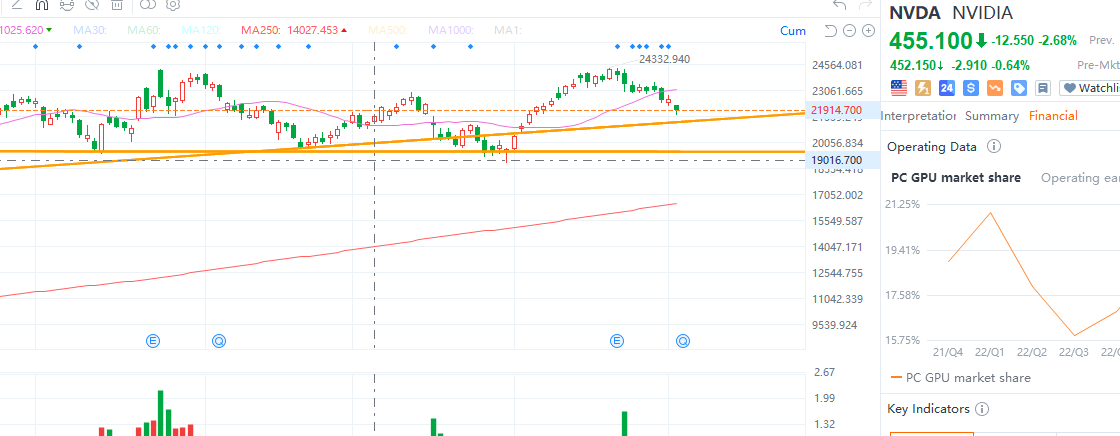The image size is (1120, 436).
Task: Click the orange declining chart icon
Action: pyautogui.click(x=995, y=88)
